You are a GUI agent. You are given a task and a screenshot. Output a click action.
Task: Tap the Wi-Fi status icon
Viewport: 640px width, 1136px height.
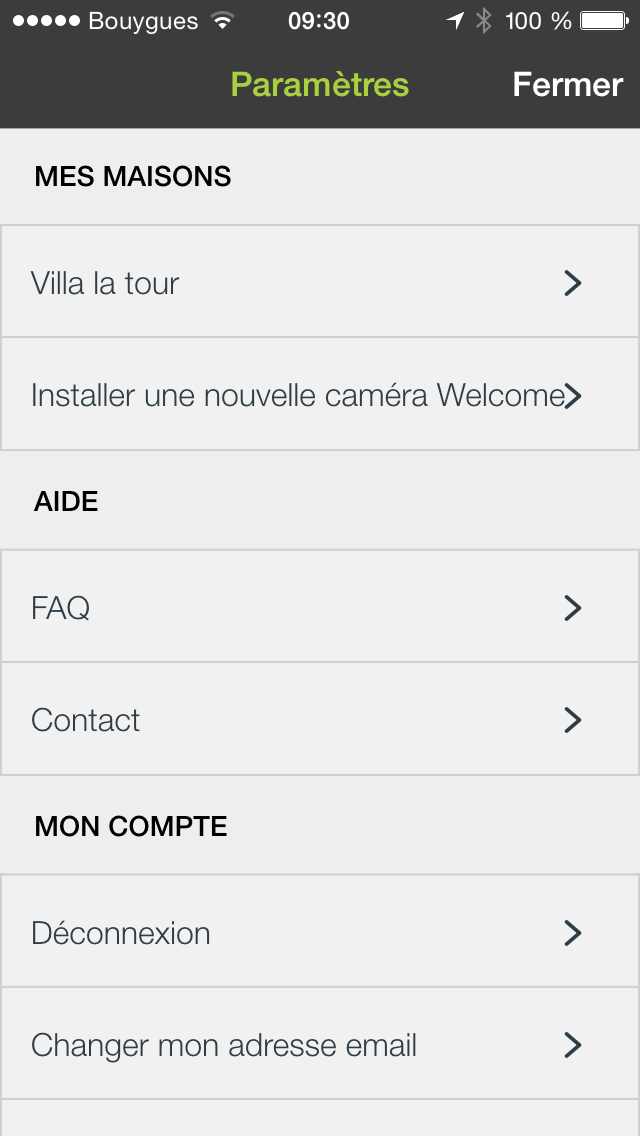[223, 21]
